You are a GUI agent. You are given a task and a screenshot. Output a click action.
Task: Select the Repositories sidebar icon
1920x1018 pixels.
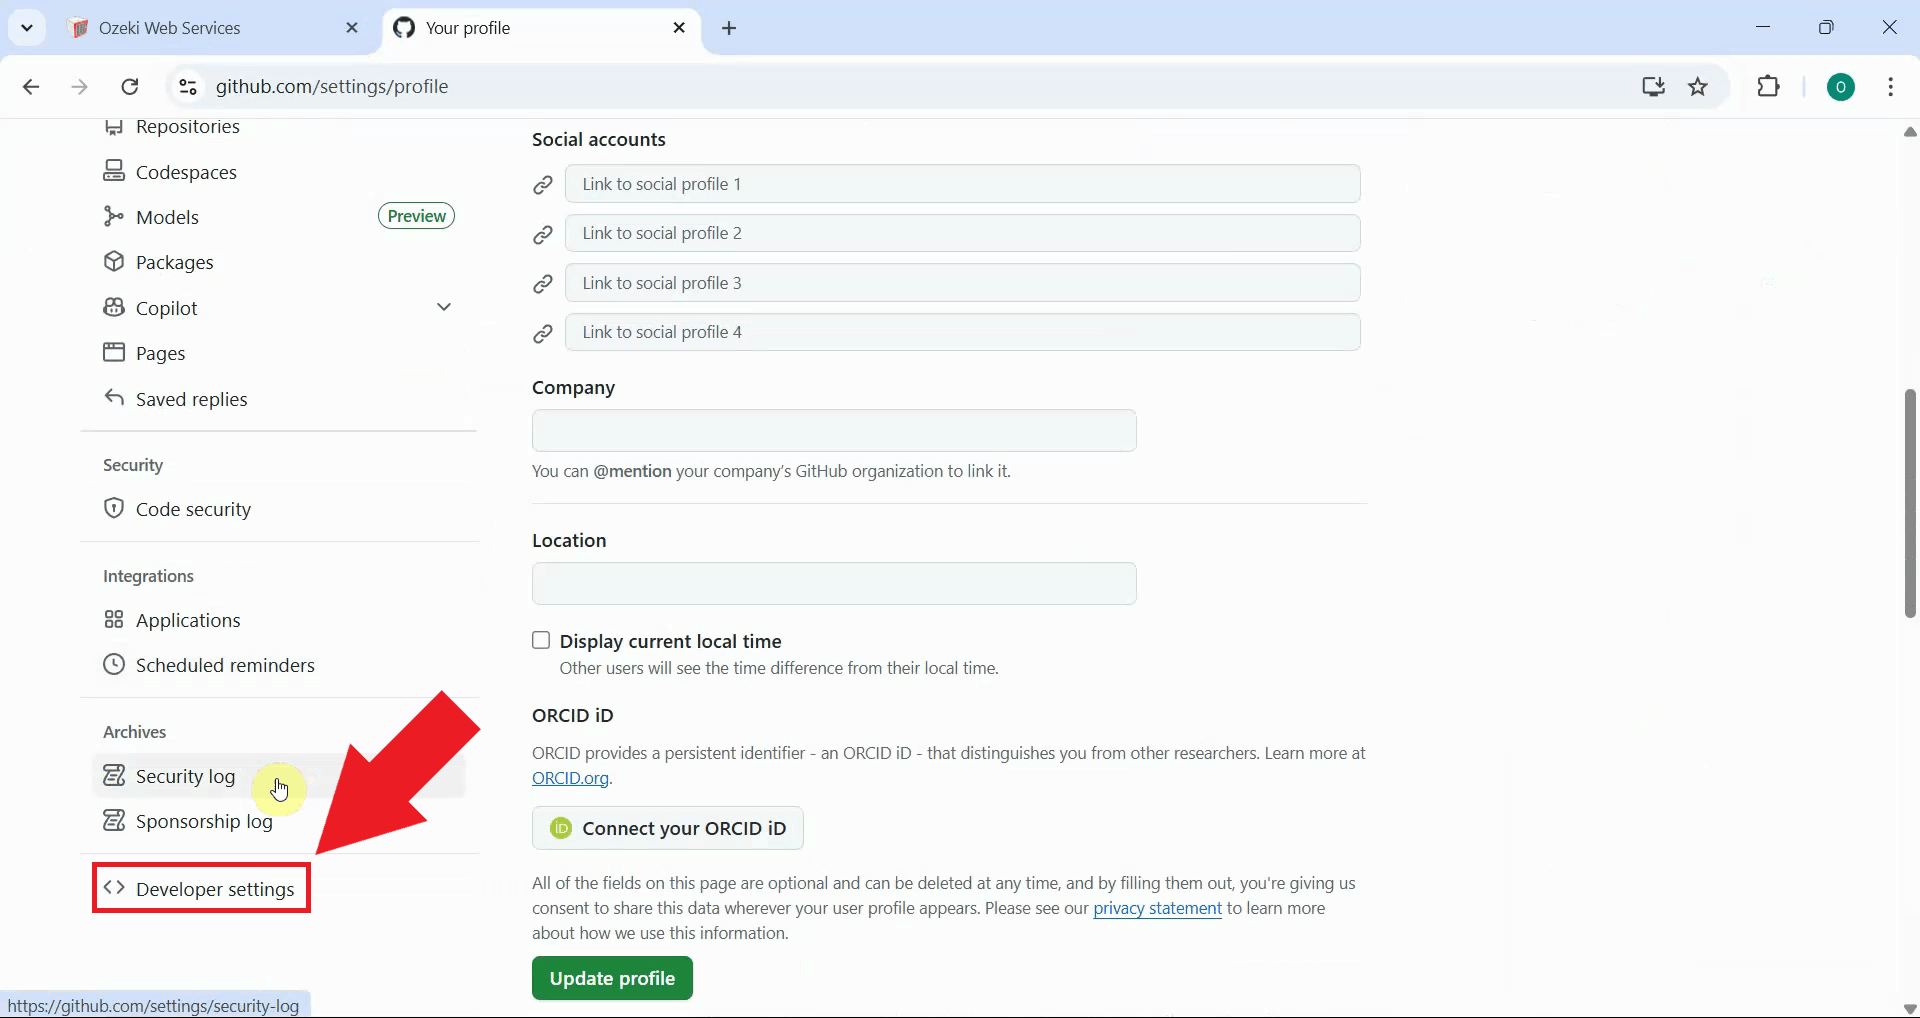pyautogui.click(x=114, y=126)
